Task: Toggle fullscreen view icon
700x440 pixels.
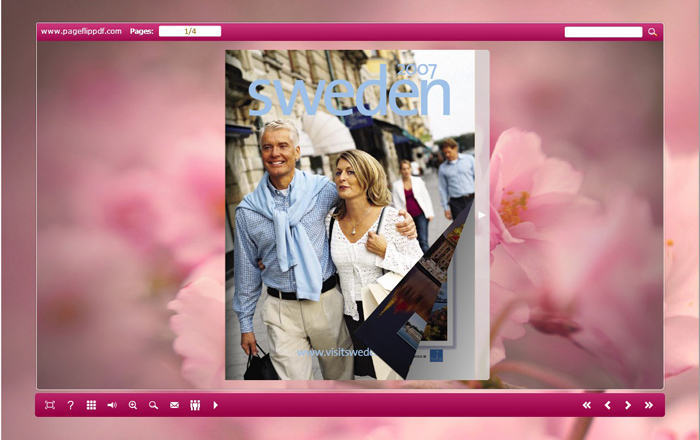Action: coord(50,405)
